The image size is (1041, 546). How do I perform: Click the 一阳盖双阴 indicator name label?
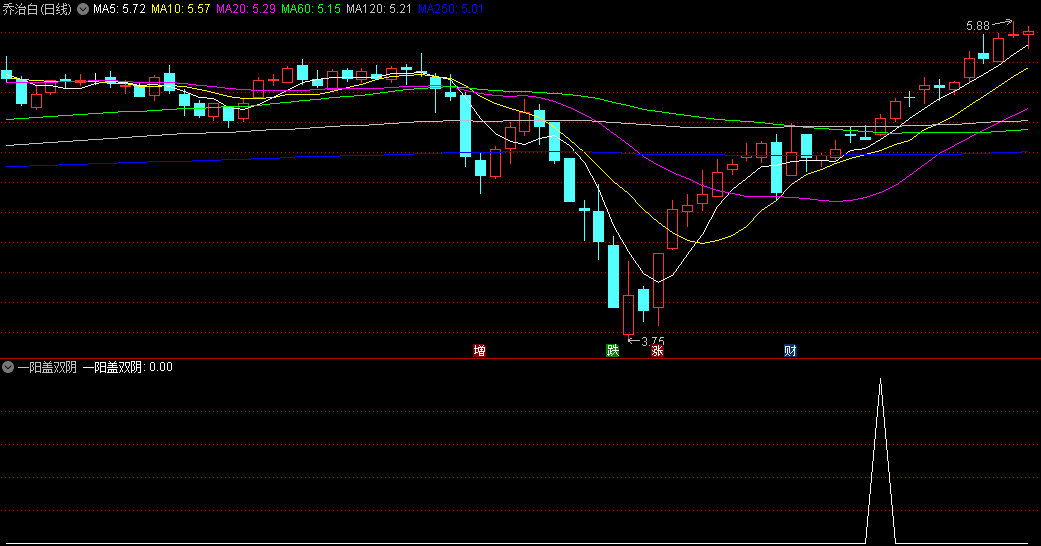click(x=47, y=367)
